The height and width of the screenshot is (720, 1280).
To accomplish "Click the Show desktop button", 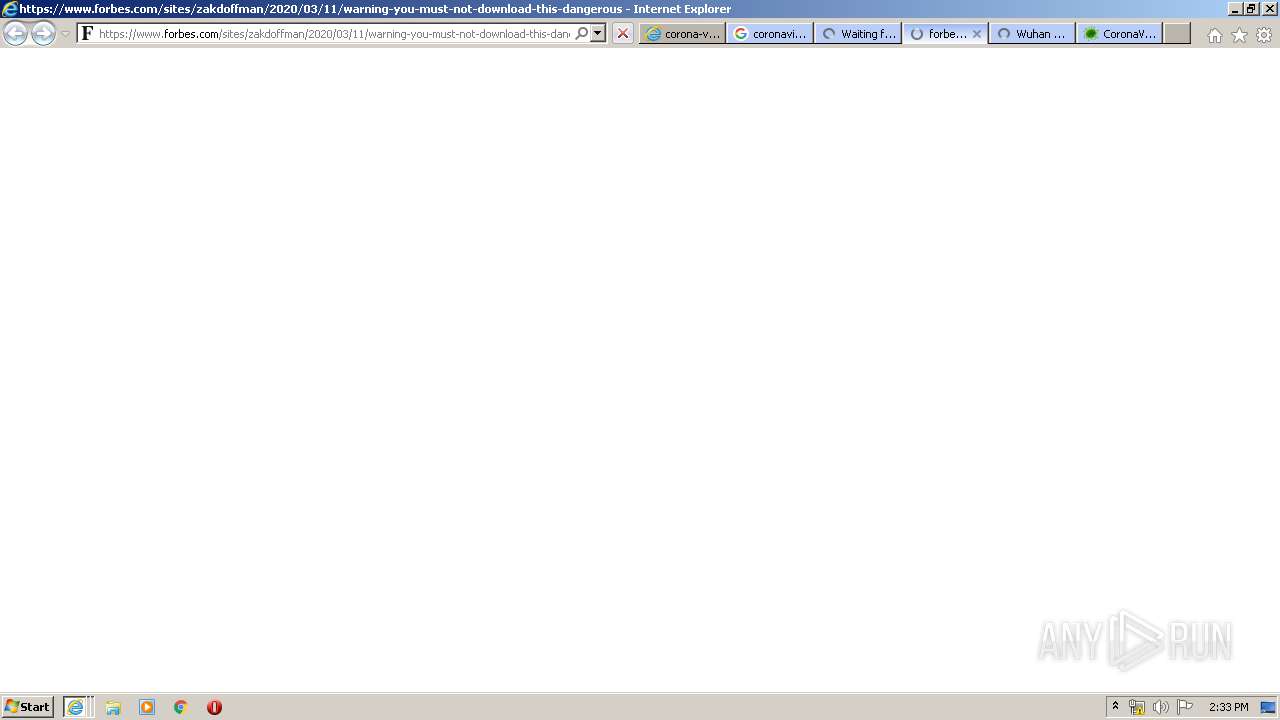I will (x=1268, y=707).
